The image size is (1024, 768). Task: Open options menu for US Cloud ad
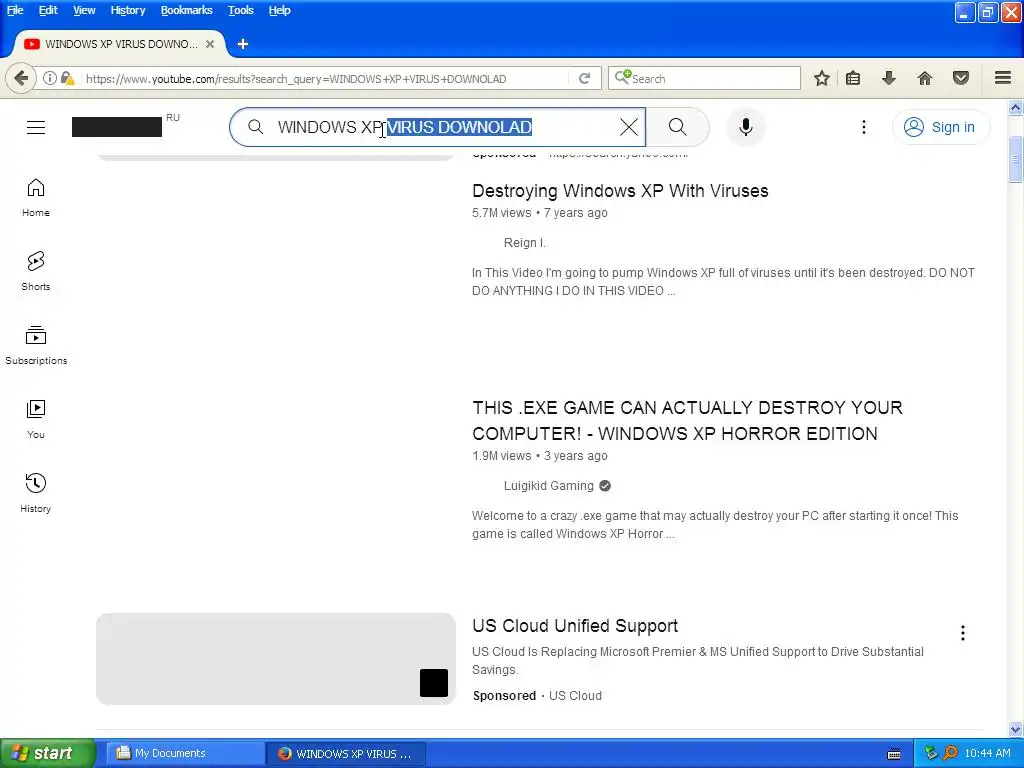tap(963, 633)
